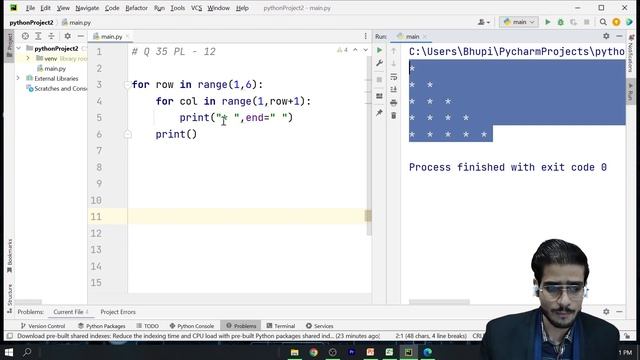Close the main.py editor tab
640x360 pixels.
(127, 36)
